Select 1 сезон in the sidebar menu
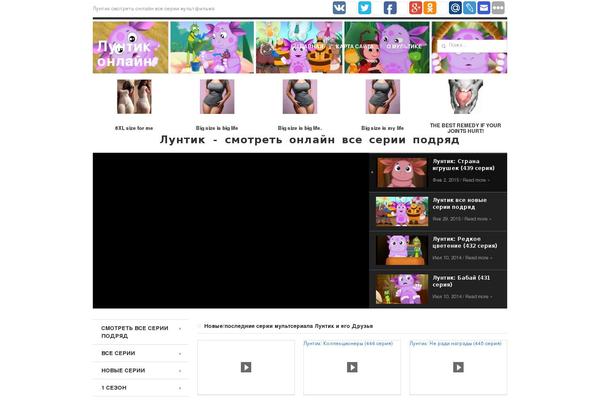This screenshot has width=600, height=400. (x=114, y=387)
